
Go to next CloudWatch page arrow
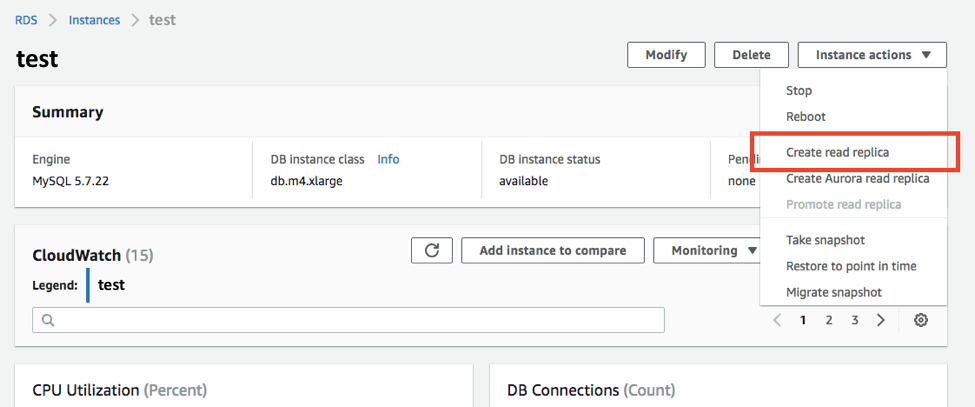[x=881, y=320]
